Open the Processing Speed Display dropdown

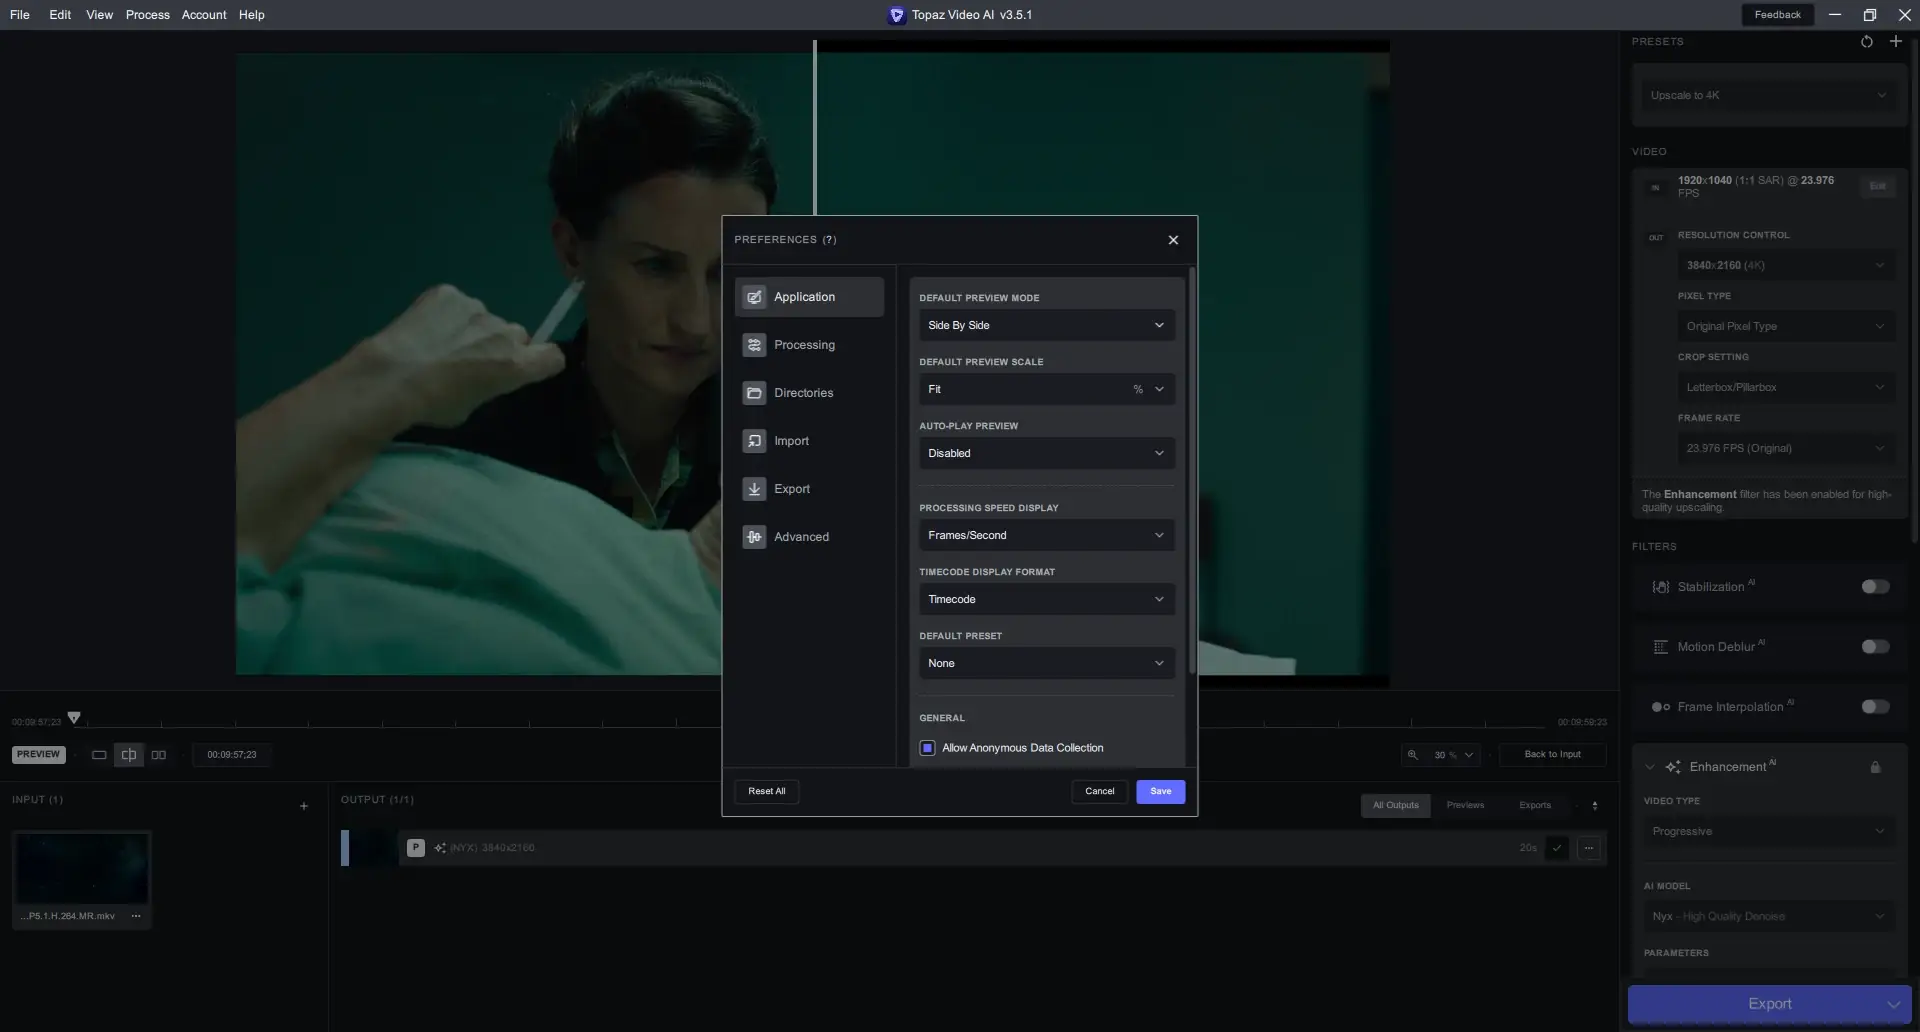(1046, 535)
